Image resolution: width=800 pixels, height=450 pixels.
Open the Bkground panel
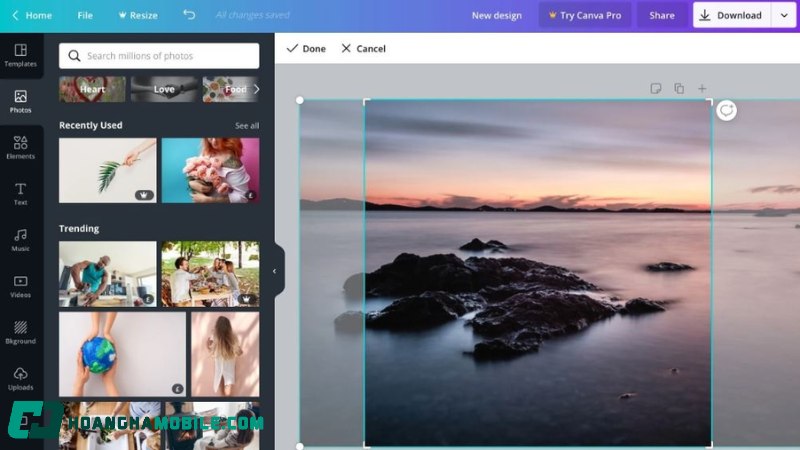[x=20, y=332]
